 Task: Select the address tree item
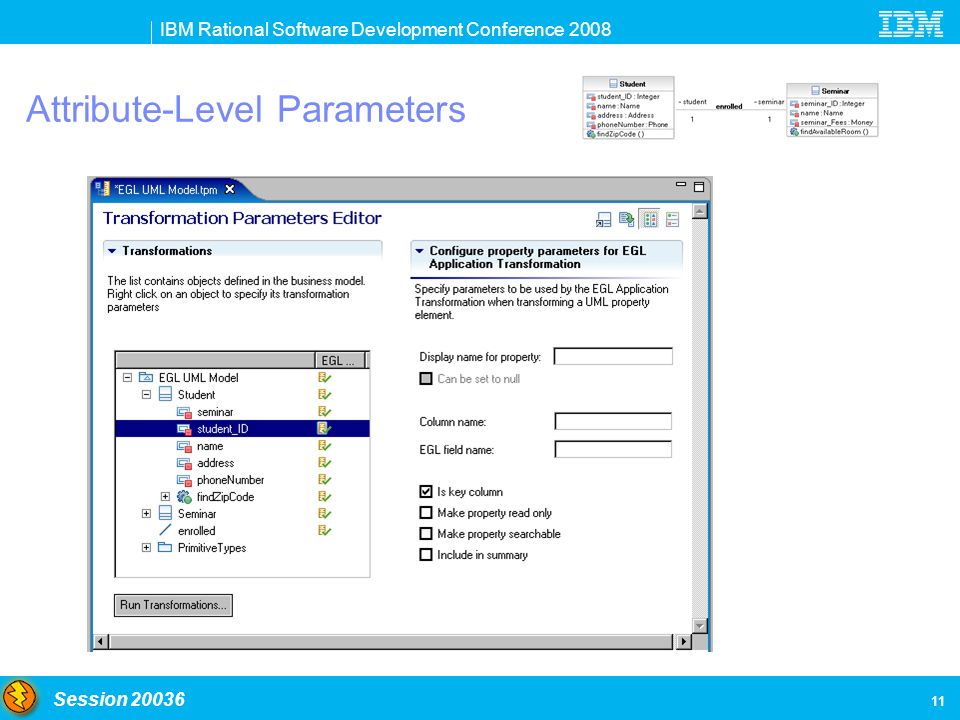[x=216, y=463]
